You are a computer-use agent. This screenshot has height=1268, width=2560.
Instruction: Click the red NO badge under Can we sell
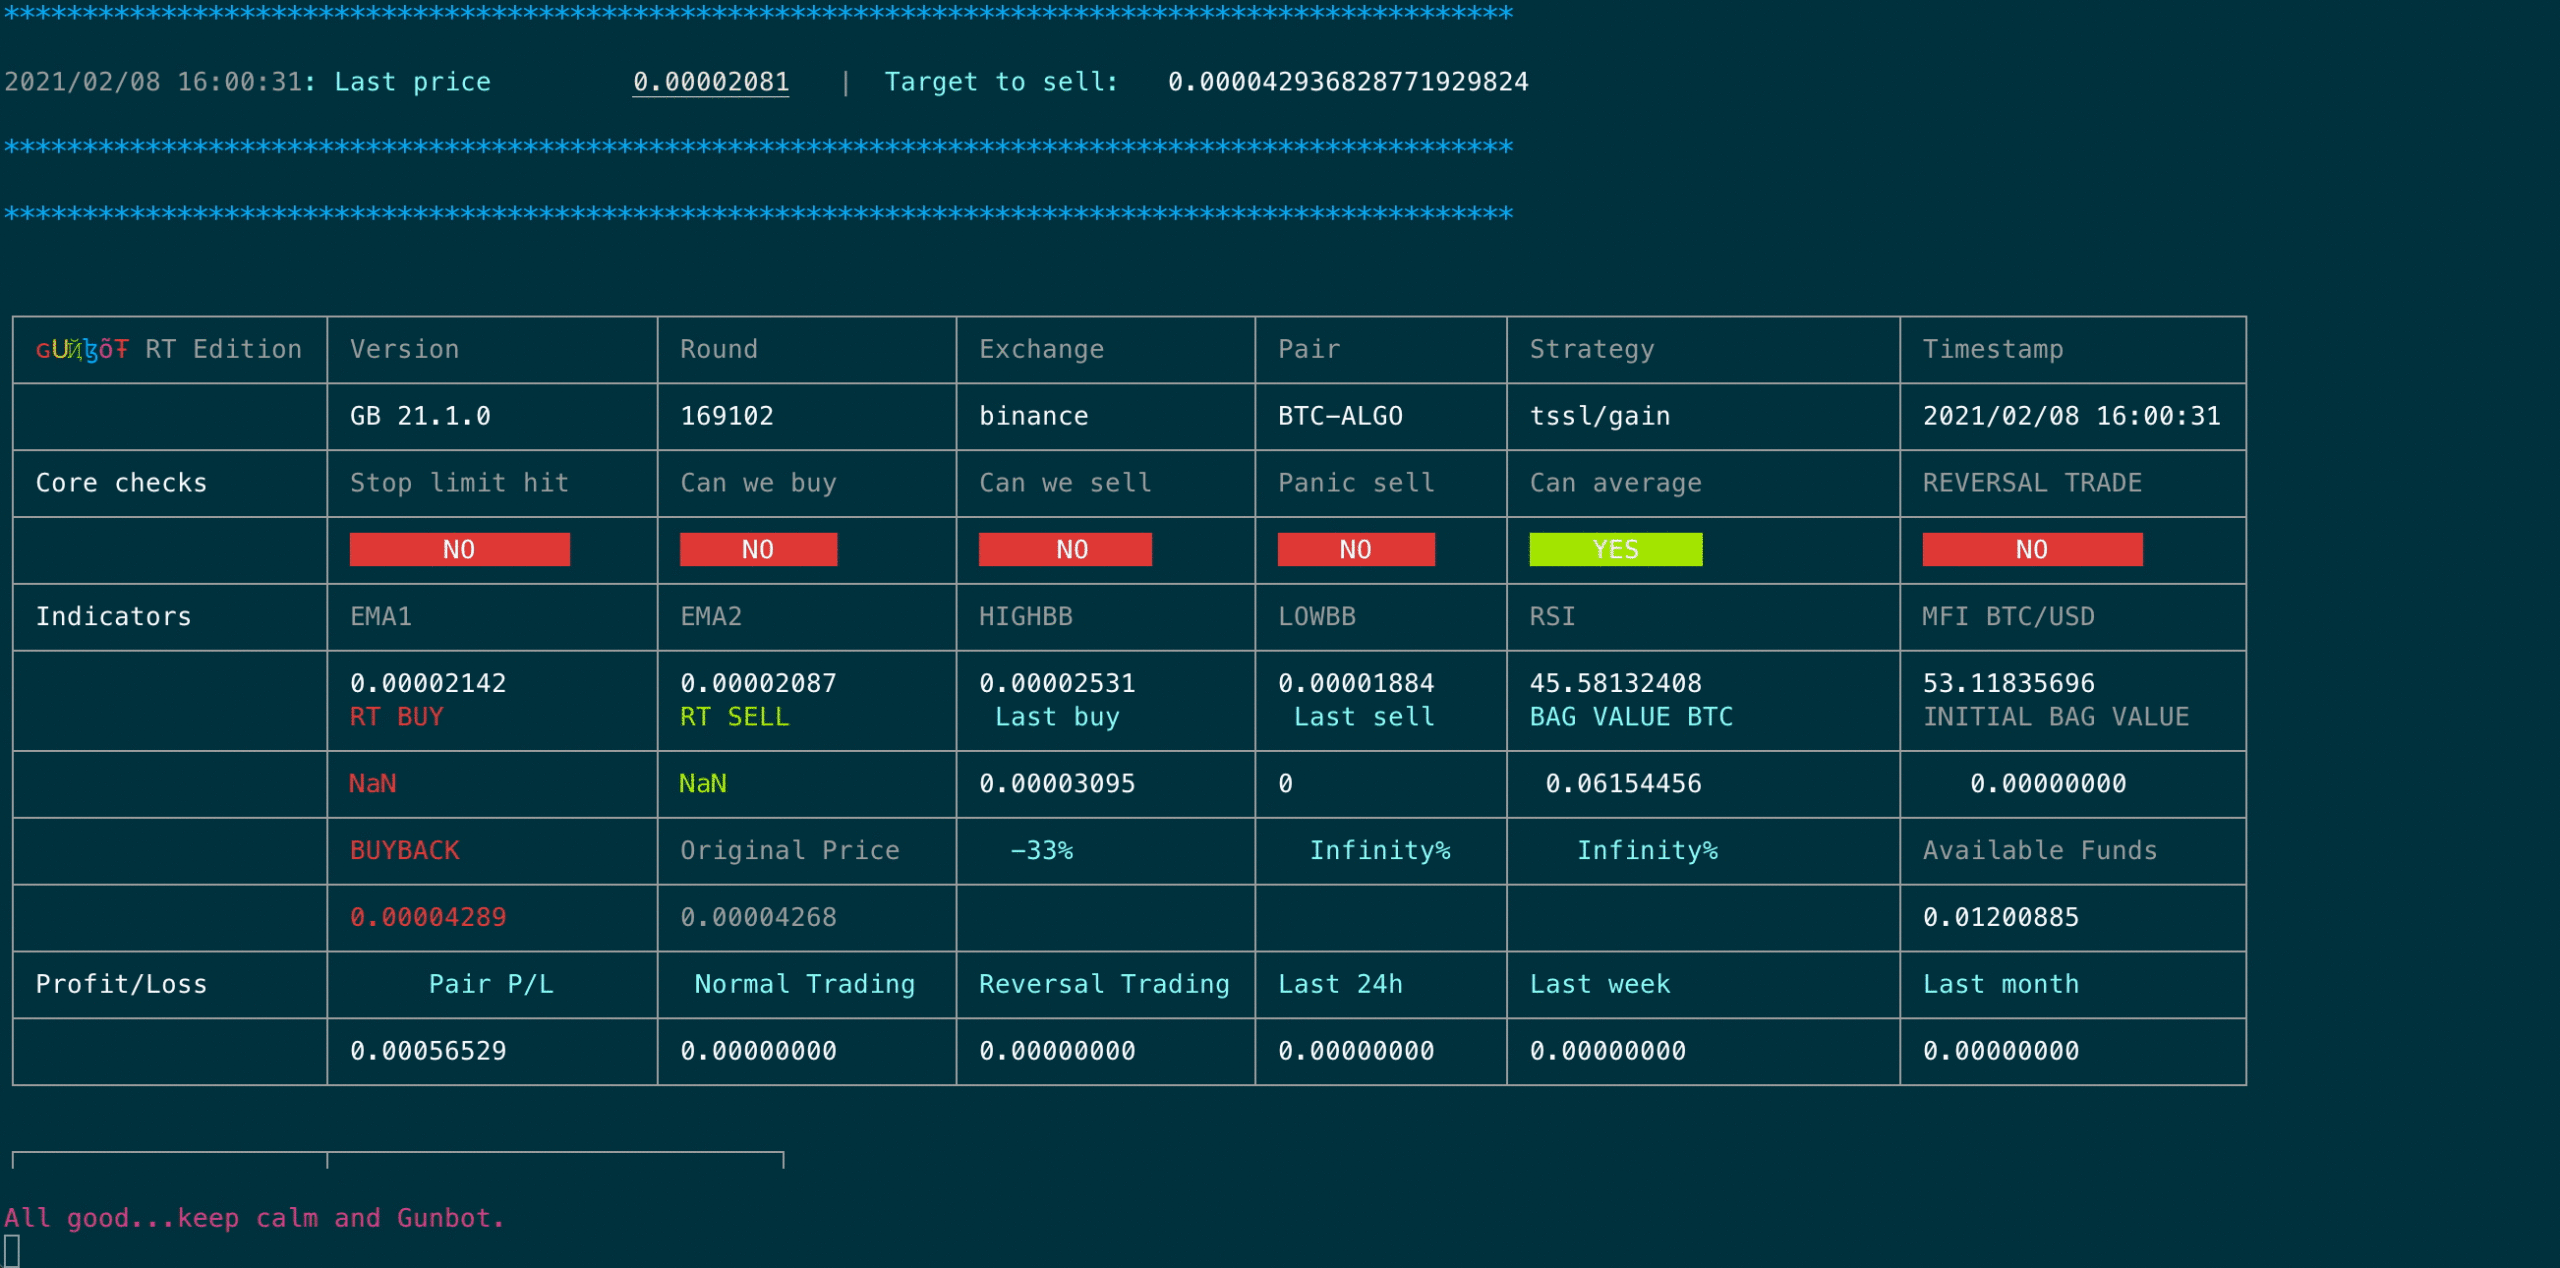[x=1065, y=549]
